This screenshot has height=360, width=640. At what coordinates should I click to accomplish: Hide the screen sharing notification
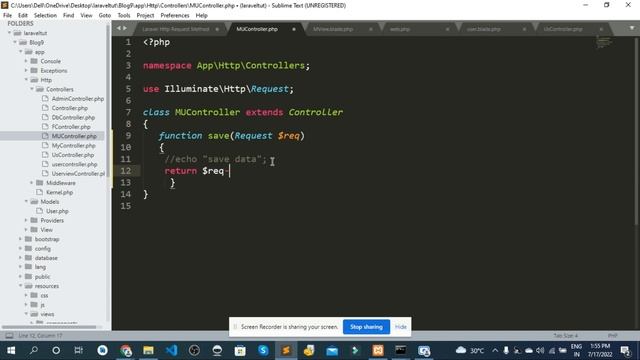click(x=400, y=327)
